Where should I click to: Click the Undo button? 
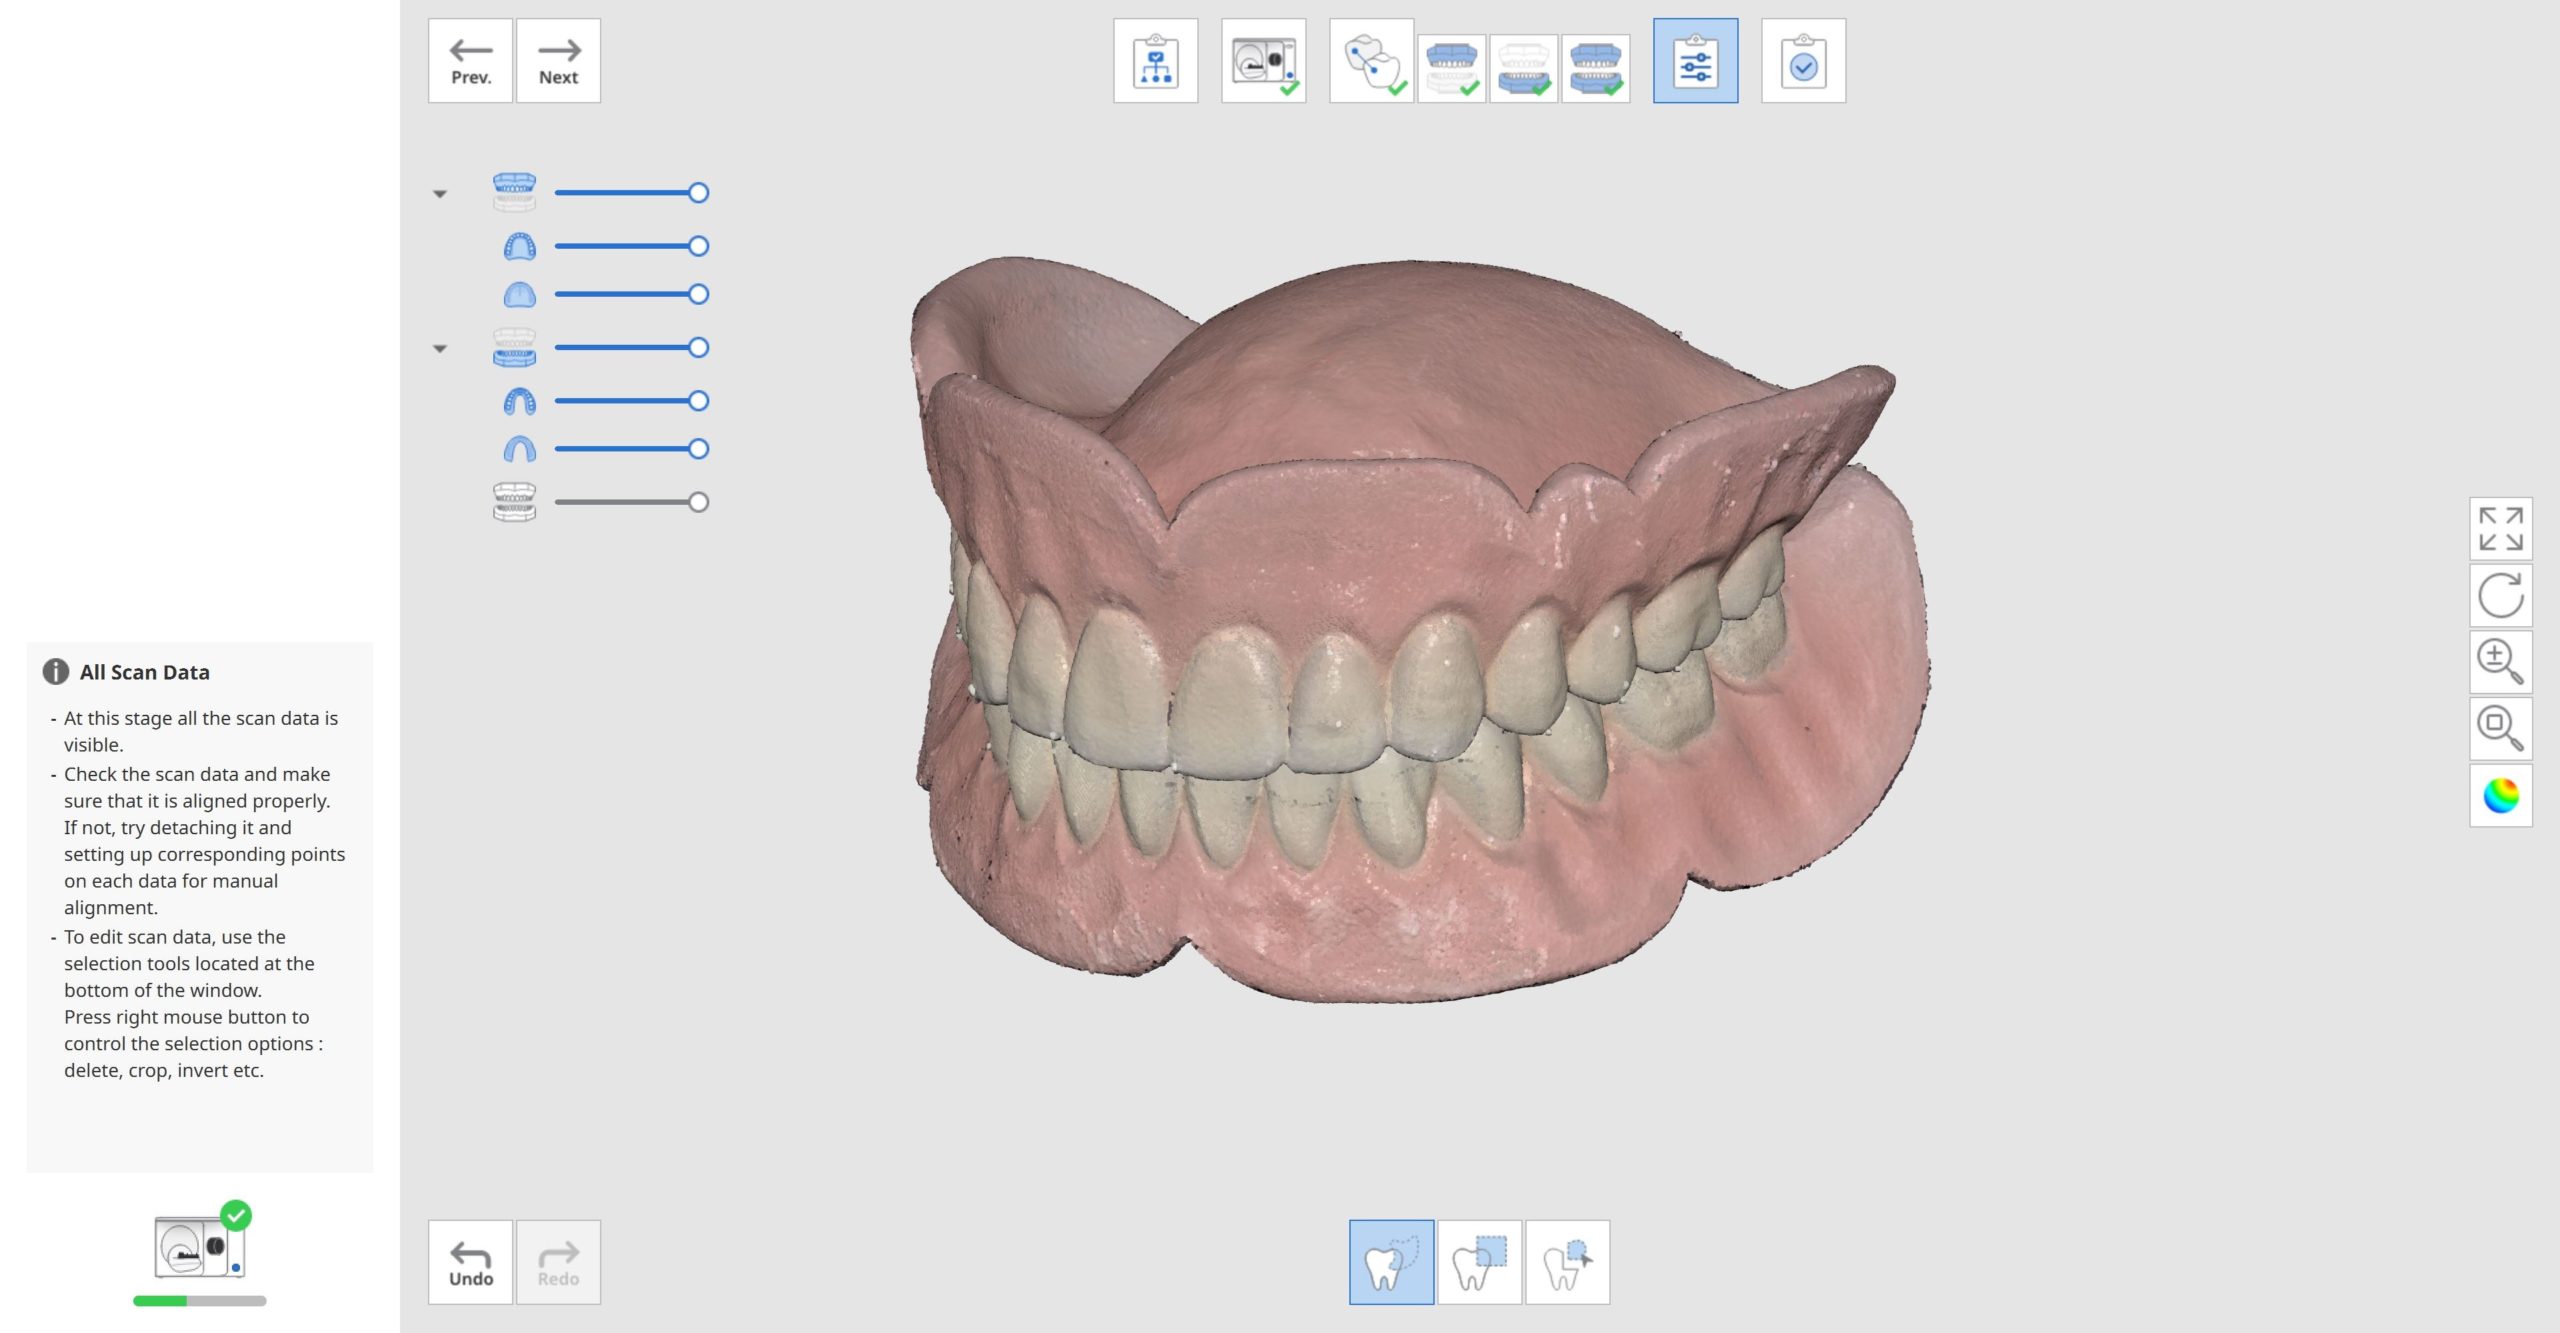pyautogui.click(x=470, y=1262)
